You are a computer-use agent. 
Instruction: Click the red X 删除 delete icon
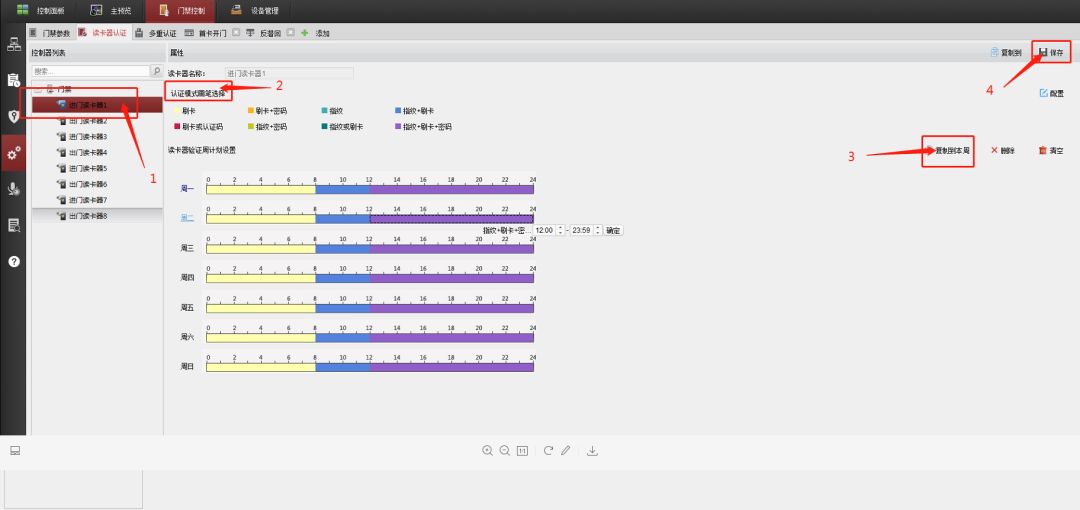[x=994, y=150]
